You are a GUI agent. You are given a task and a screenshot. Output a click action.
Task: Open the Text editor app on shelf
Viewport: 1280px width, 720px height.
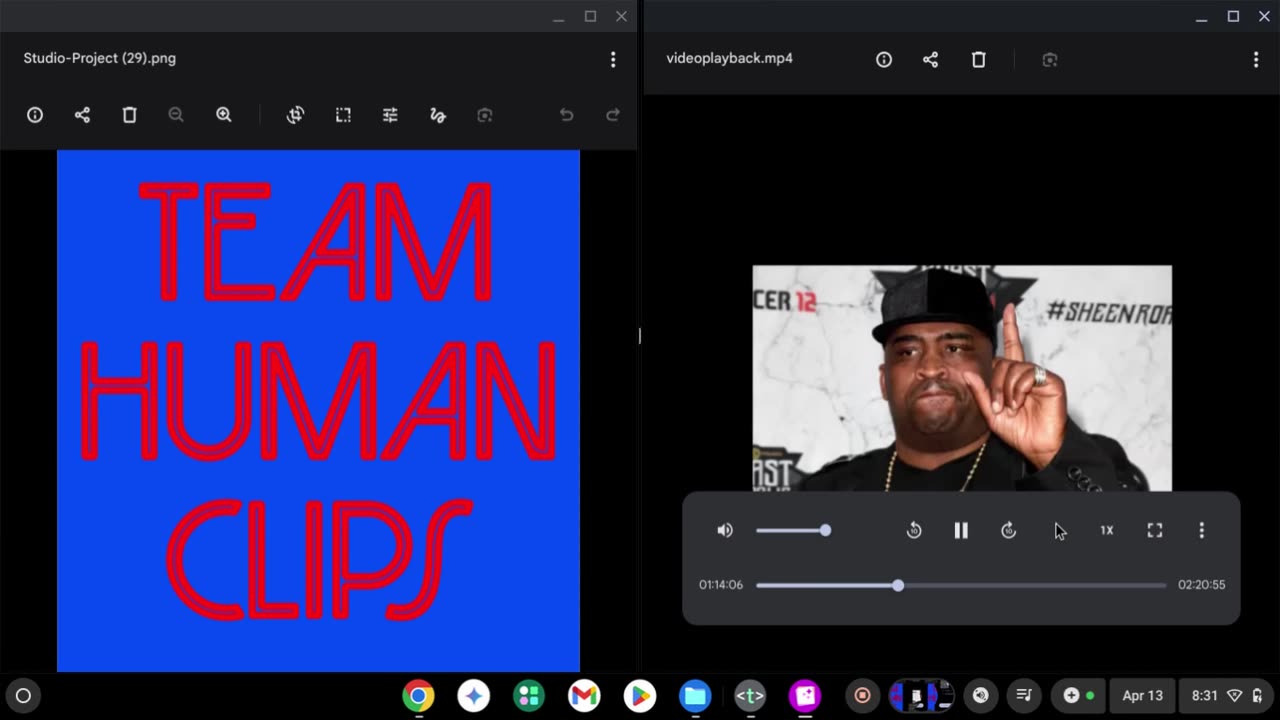pos(750,696)
